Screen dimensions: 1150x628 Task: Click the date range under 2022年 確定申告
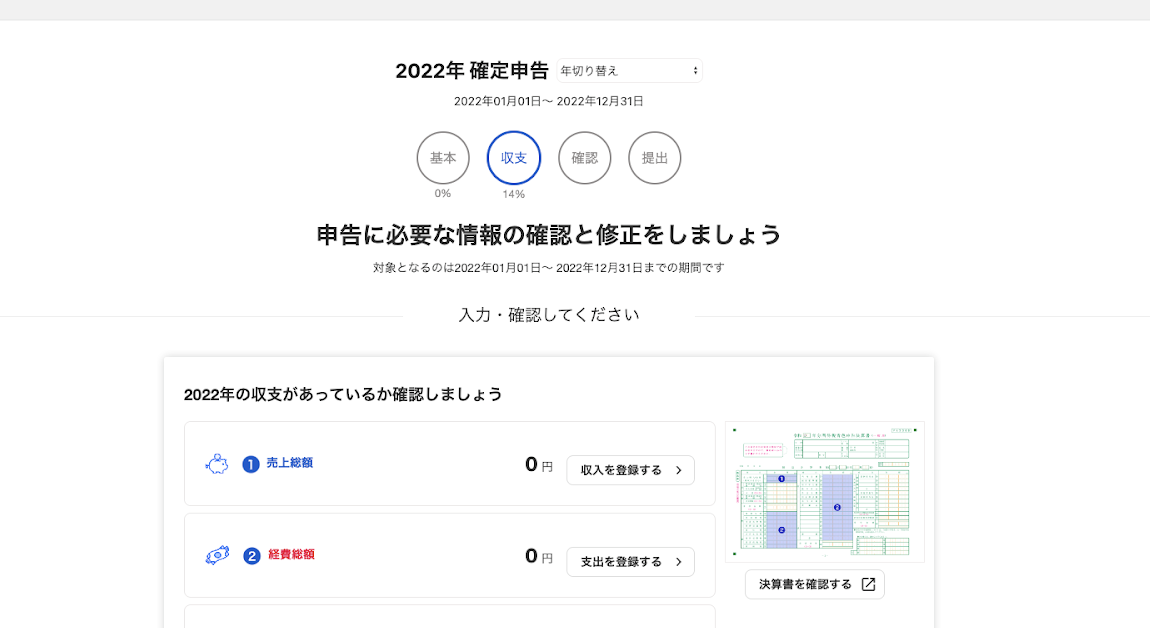point(549,101)
